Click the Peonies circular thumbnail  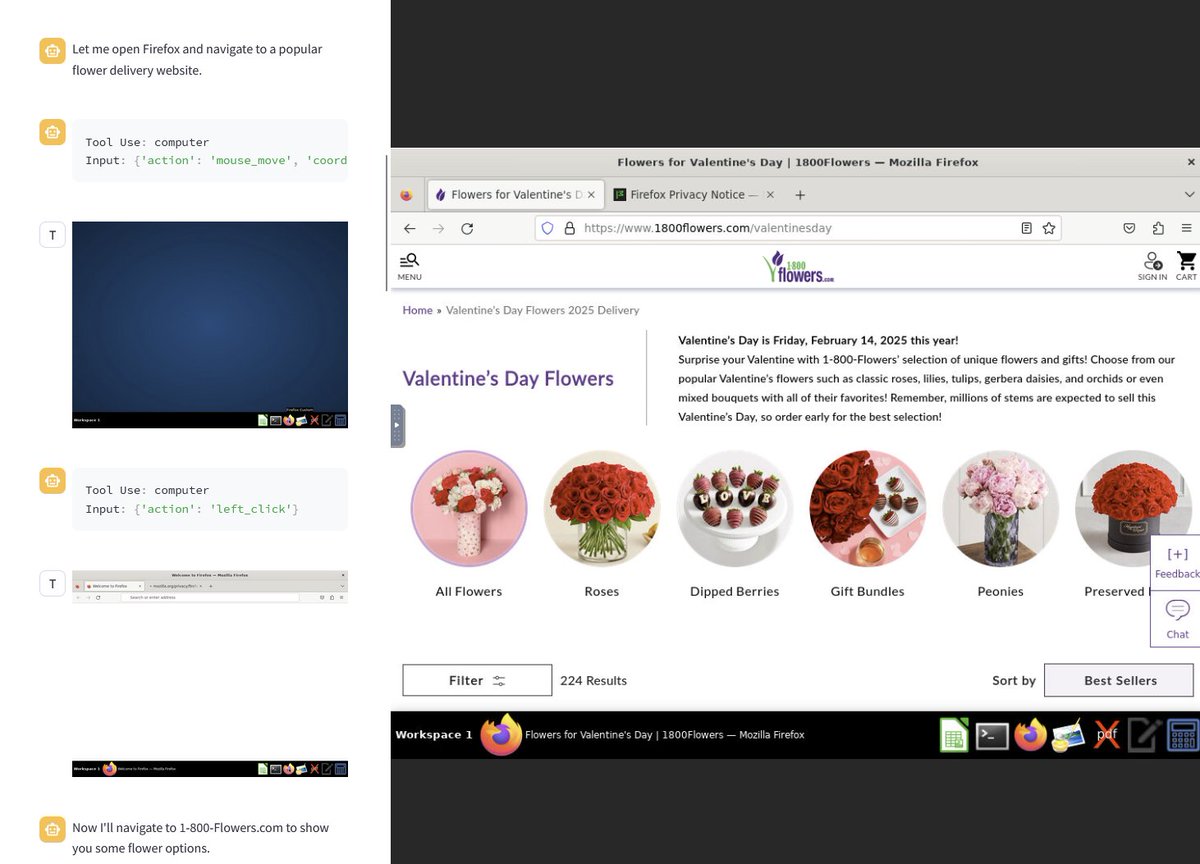click(1001, 508)
